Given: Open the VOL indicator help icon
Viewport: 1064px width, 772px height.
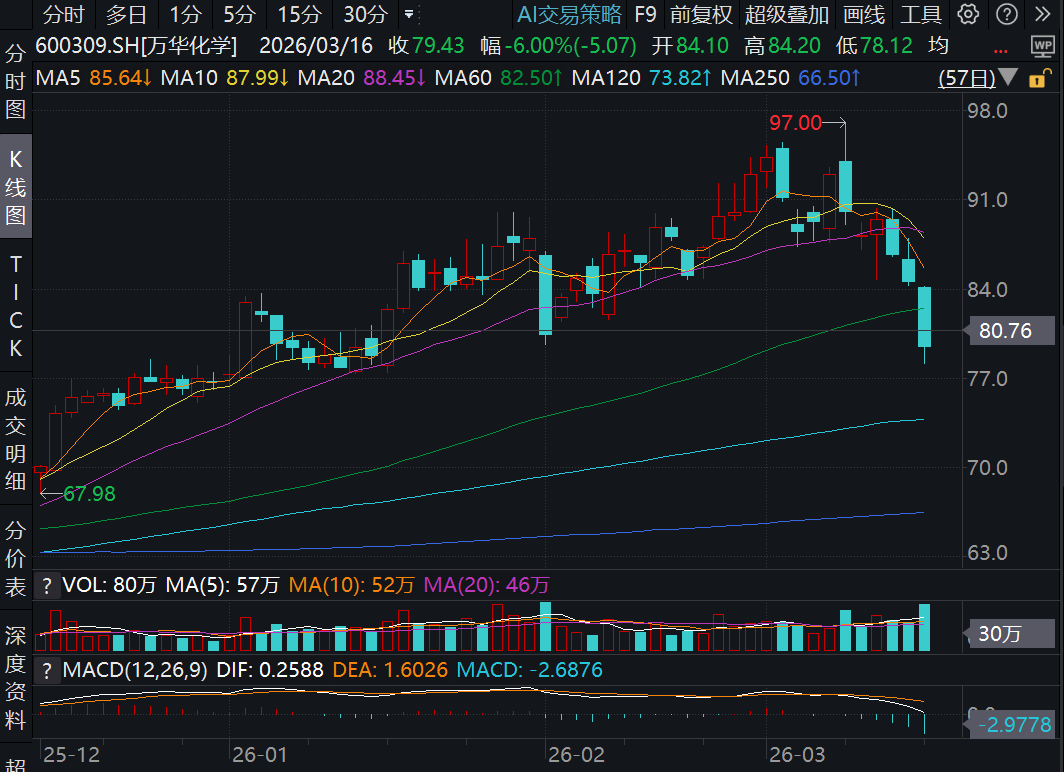Looking at the screenshot, I should click(x=46, y=585).
